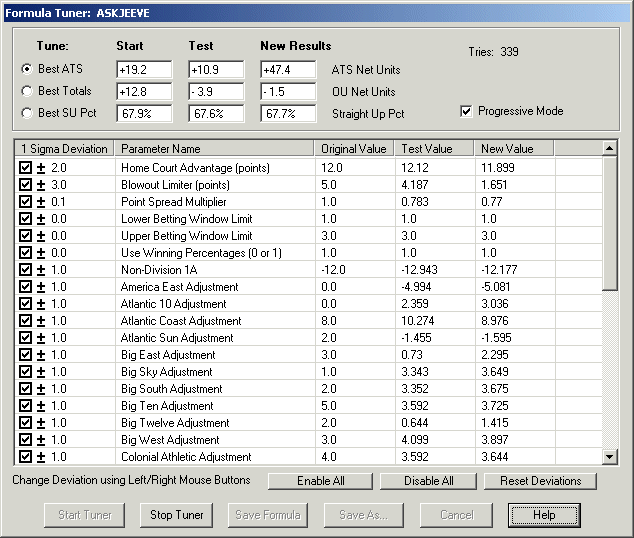Click the Reset Deviations button
The width and height of the screenshot is (634, 538).
coord(540,481)
